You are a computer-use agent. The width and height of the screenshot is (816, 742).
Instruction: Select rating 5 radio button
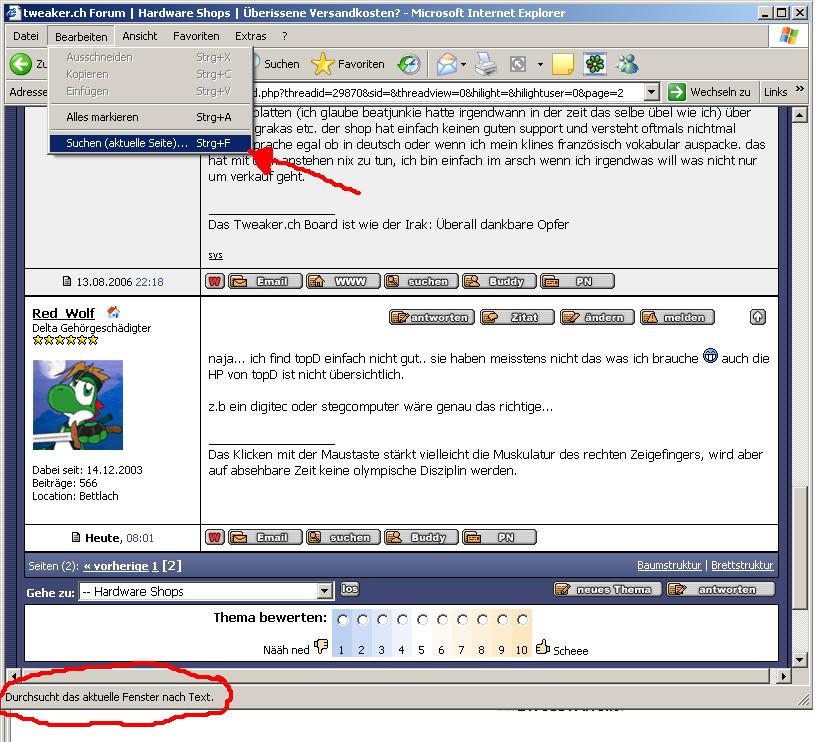coord(422,620)
